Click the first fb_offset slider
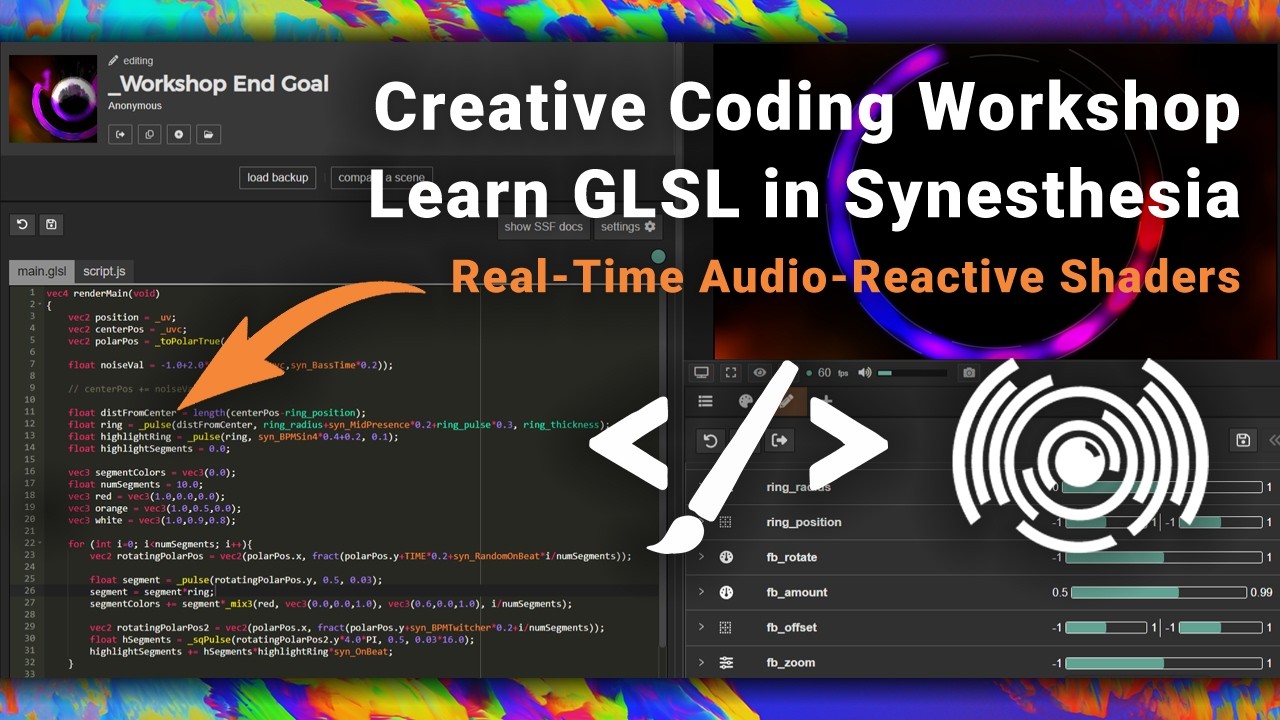 point(1105,627)
